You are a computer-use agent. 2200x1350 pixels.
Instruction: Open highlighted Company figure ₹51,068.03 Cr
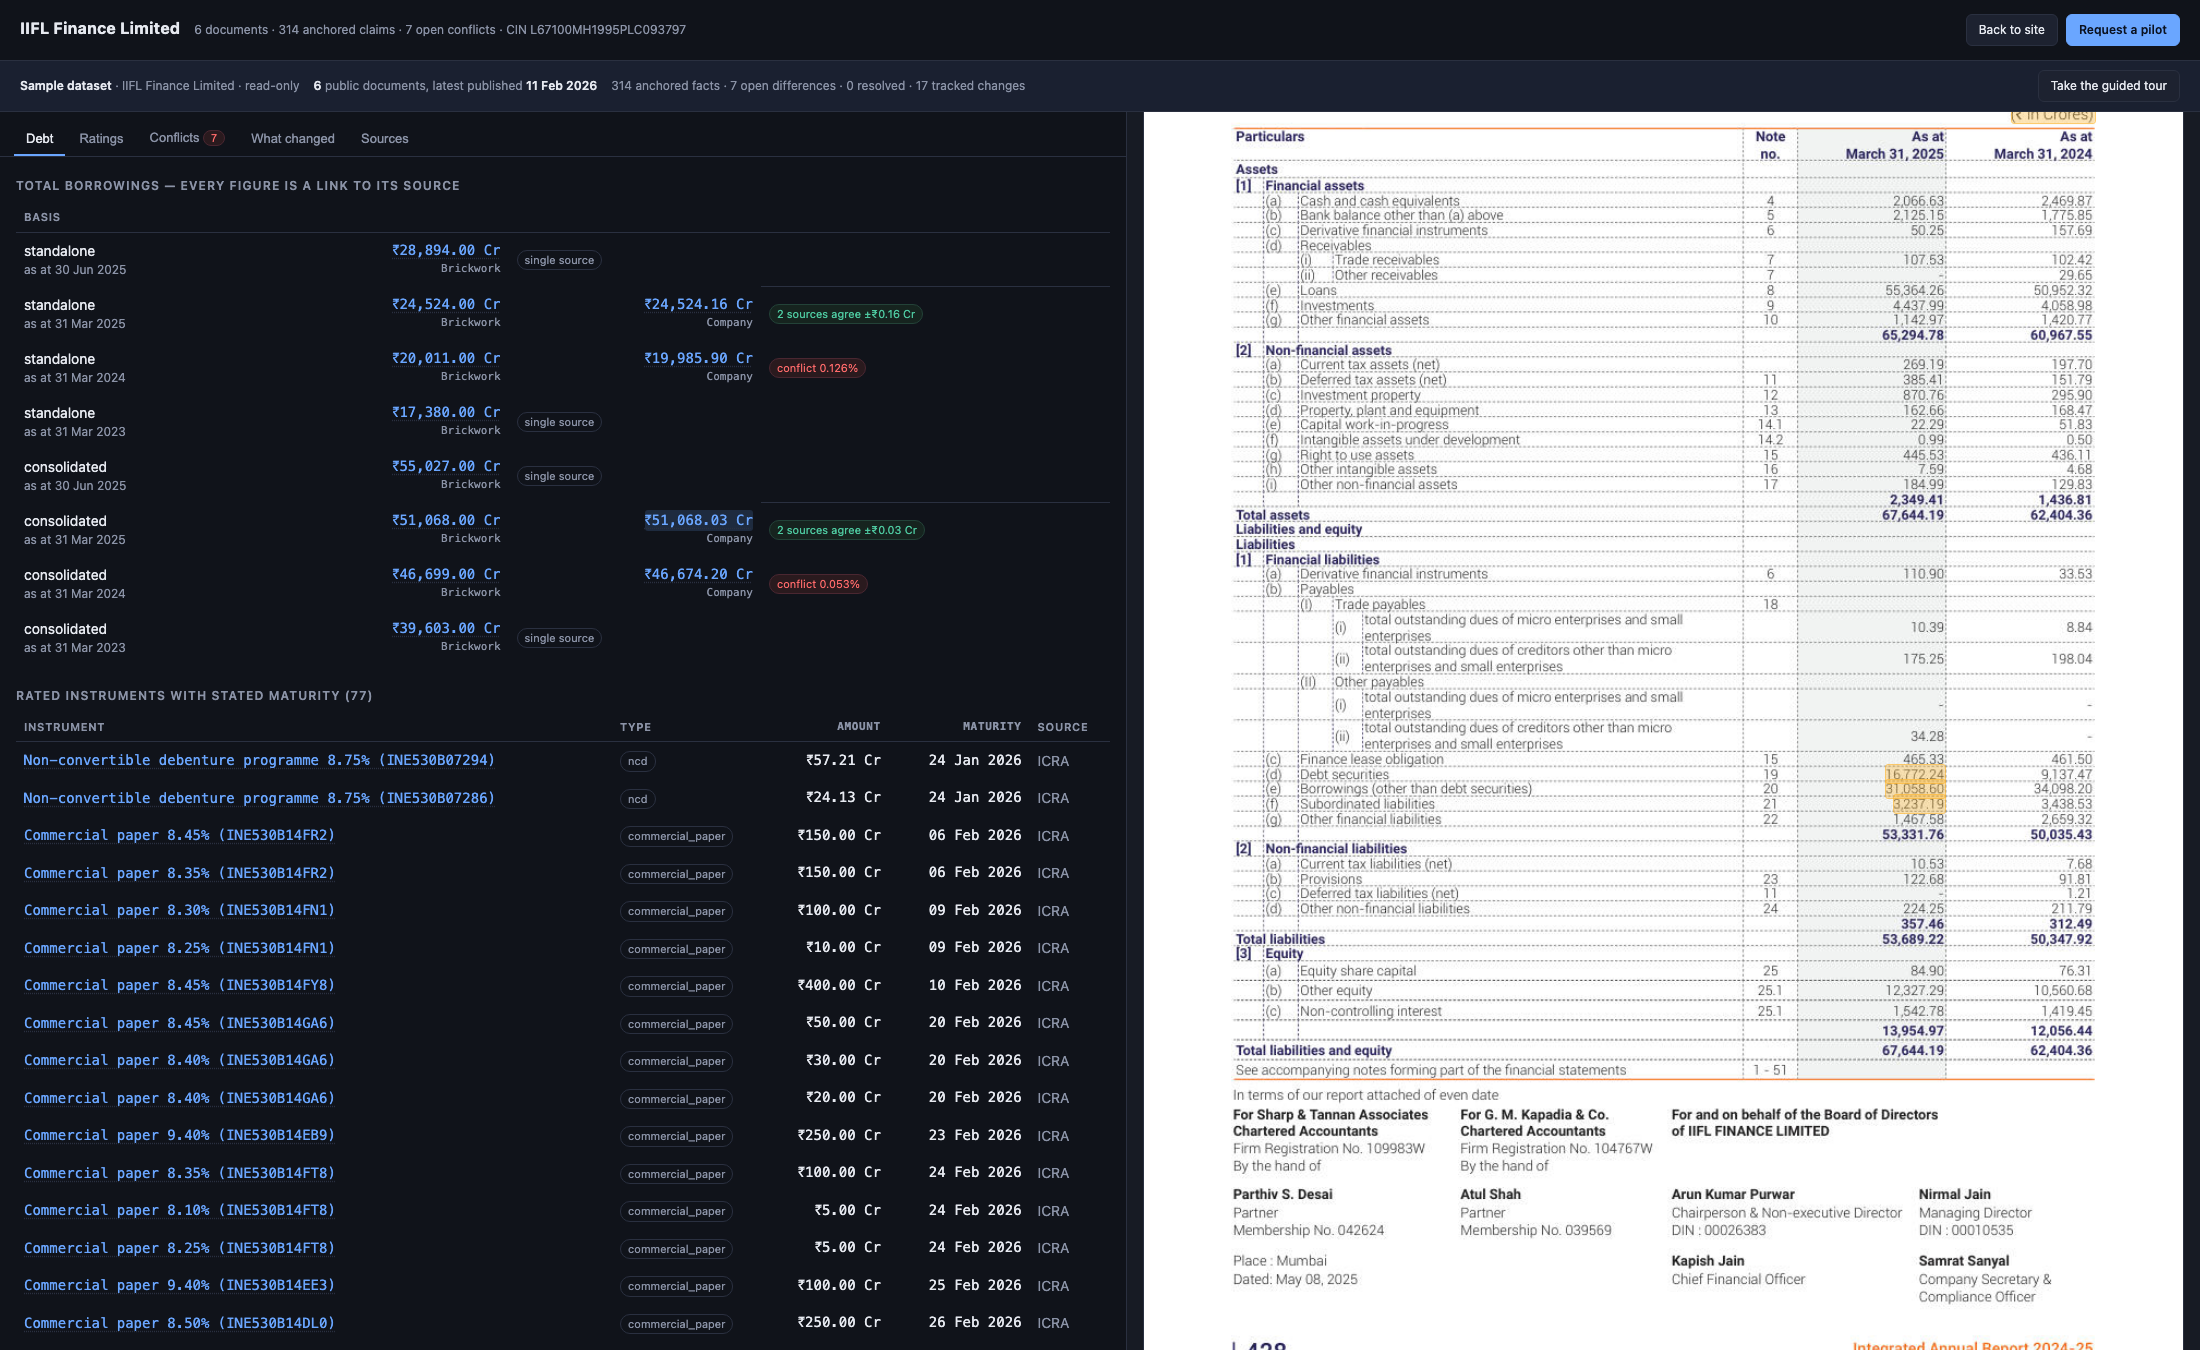pyautogui.click(x=698, y=521)
